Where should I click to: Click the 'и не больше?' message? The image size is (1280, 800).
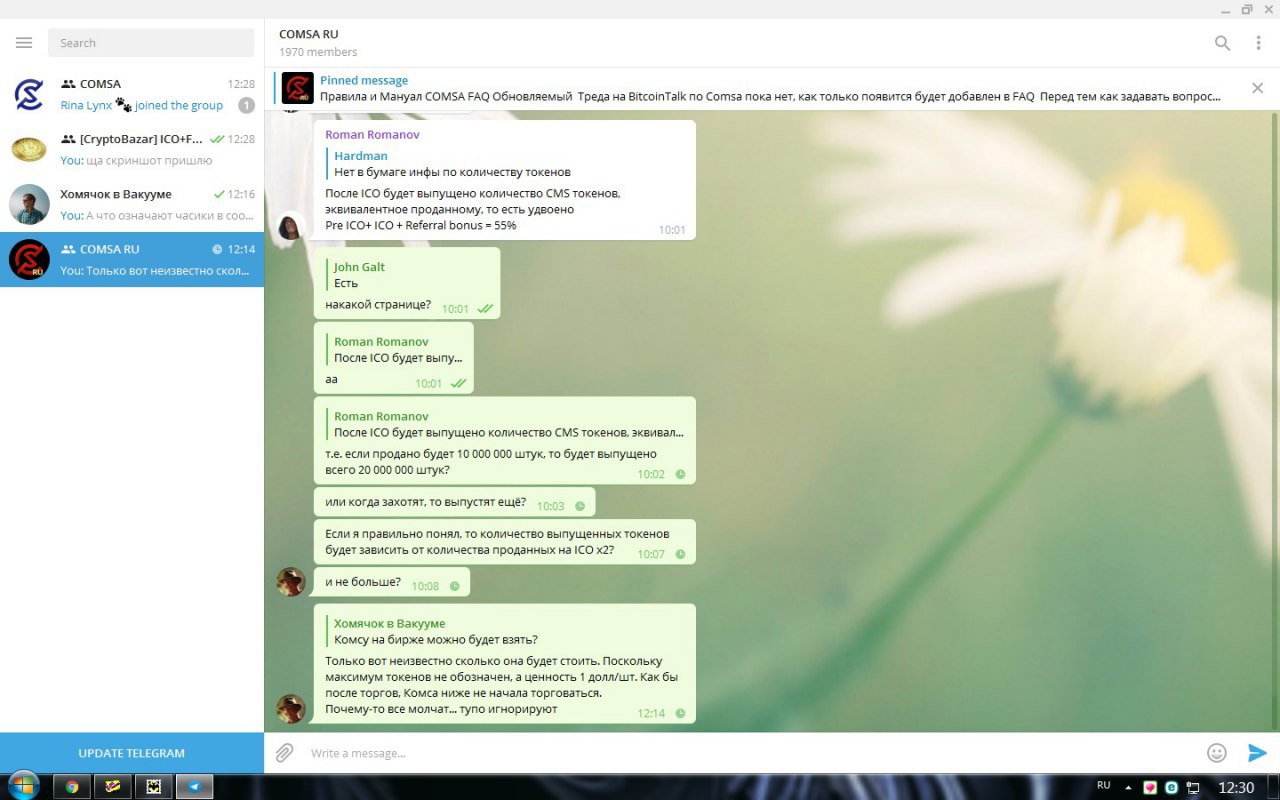[391, 582]
